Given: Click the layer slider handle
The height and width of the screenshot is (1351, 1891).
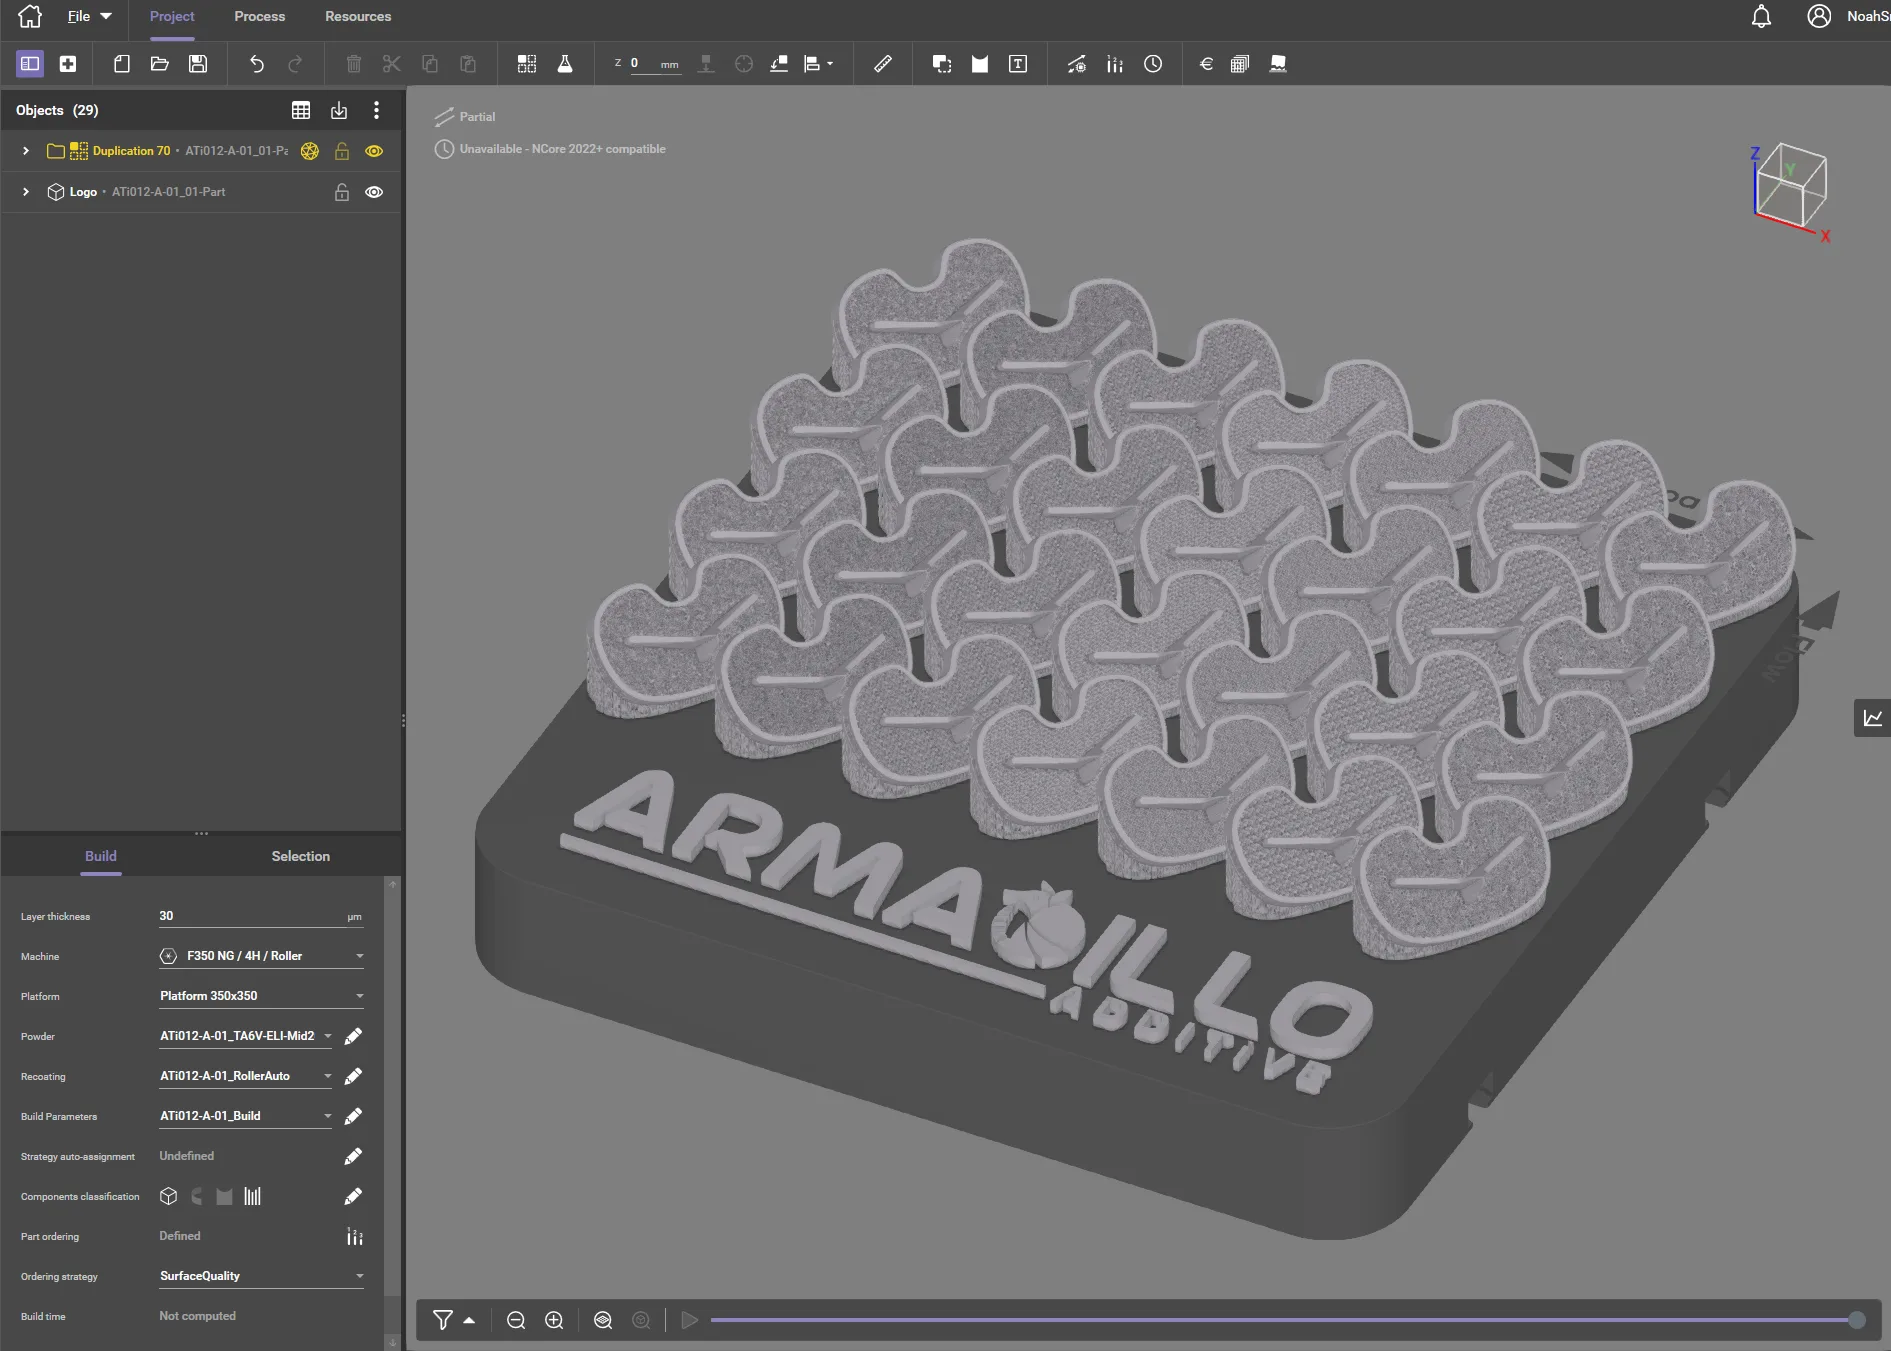Looking at the screenshot, I should 1857,1320.
